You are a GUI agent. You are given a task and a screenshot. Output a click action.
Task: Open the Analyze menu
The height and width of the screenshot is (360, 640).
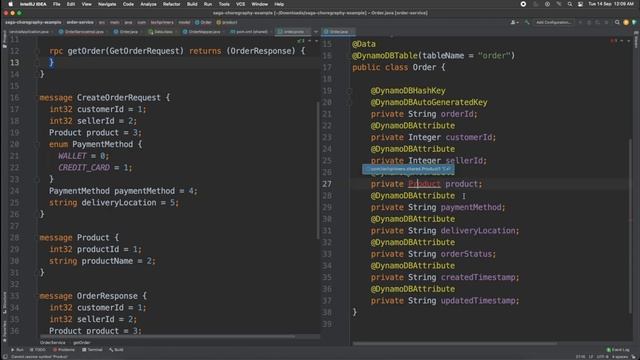click(x=148, y=4)
